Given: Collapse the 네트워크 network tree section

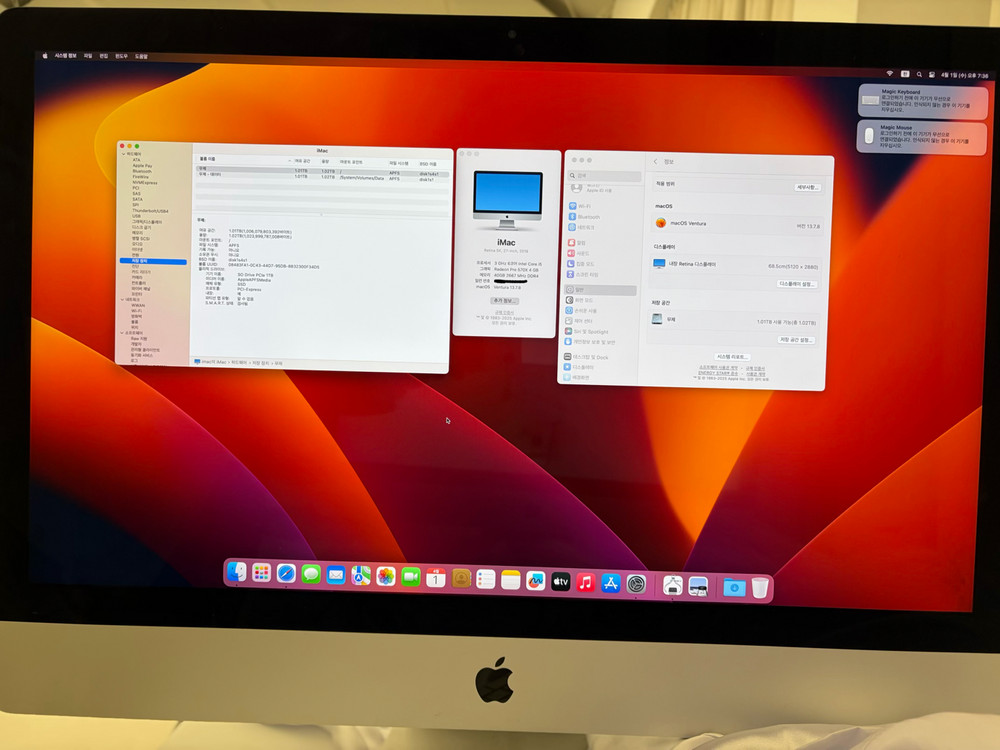Looking at the screenshot, I should [122, 299].
